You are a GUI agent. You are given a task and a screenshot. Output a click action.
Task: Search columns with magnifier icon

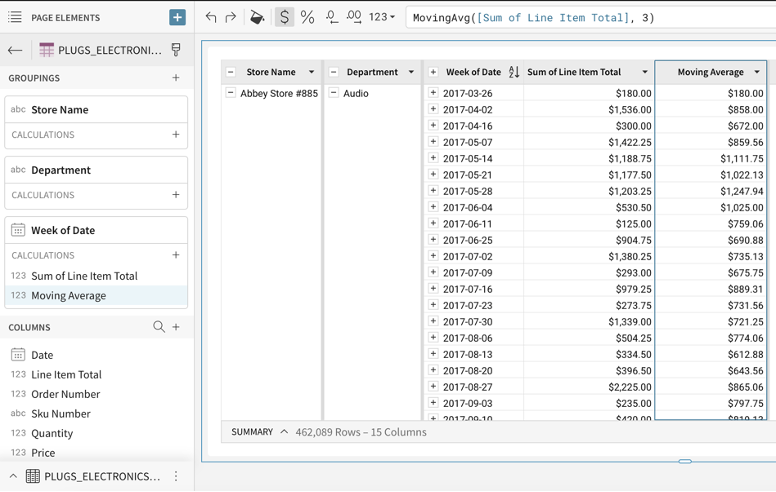click(158, 327)
